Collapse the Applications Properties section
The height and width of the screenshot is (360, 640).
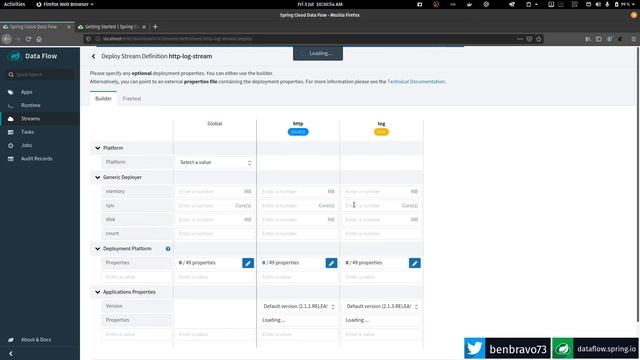(x=98, y=292)
